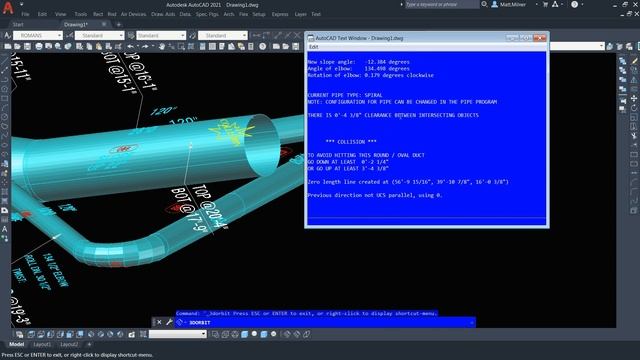Viewport: 640px width, 360px height.
Task: Expand the Undo history dropdown arrow
Action: [138, 47]
